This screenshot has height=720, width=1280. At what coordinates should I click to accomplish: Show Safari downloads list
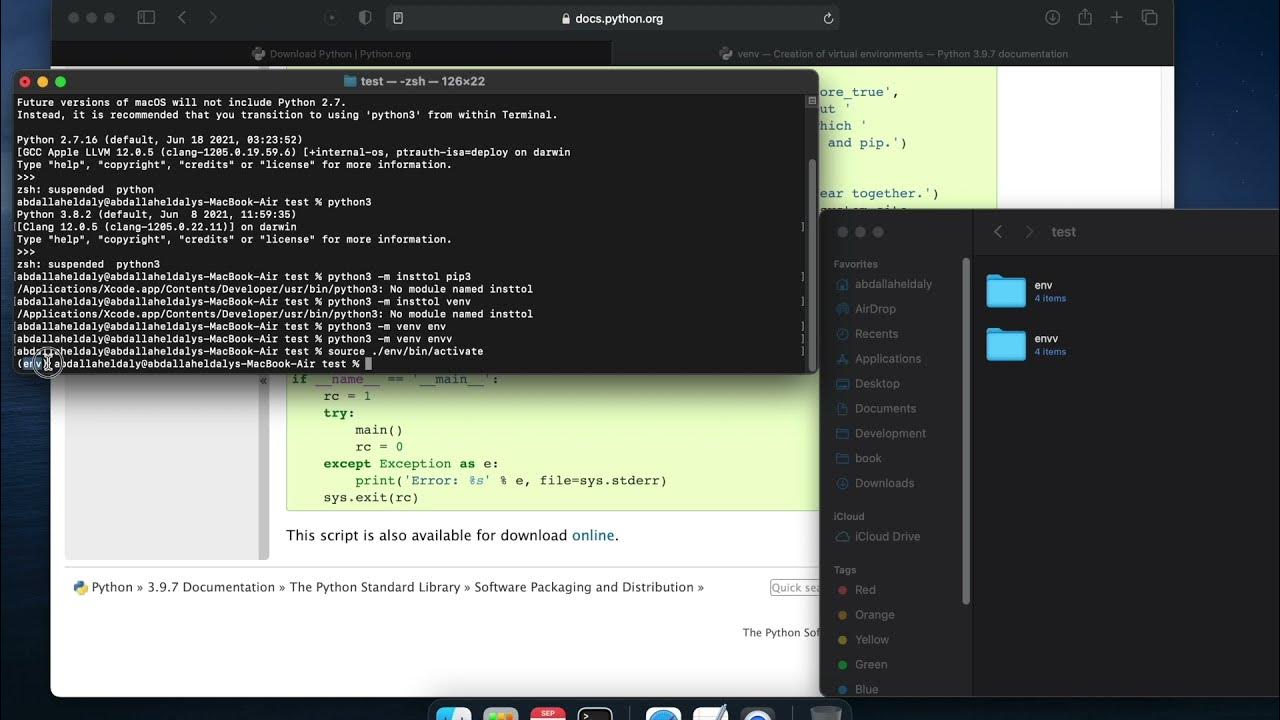[x=1052, y=18]
